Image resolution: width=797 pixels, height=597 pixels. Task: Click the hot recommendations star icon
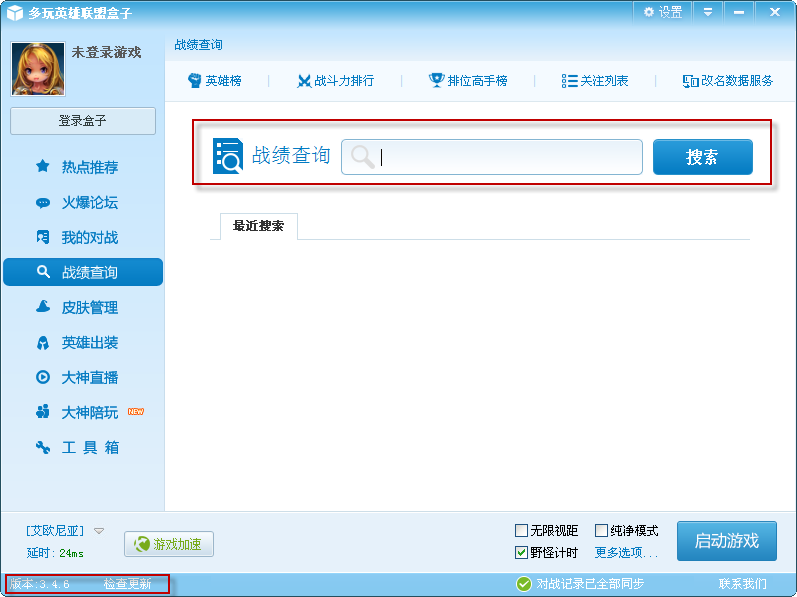(43, 166)
